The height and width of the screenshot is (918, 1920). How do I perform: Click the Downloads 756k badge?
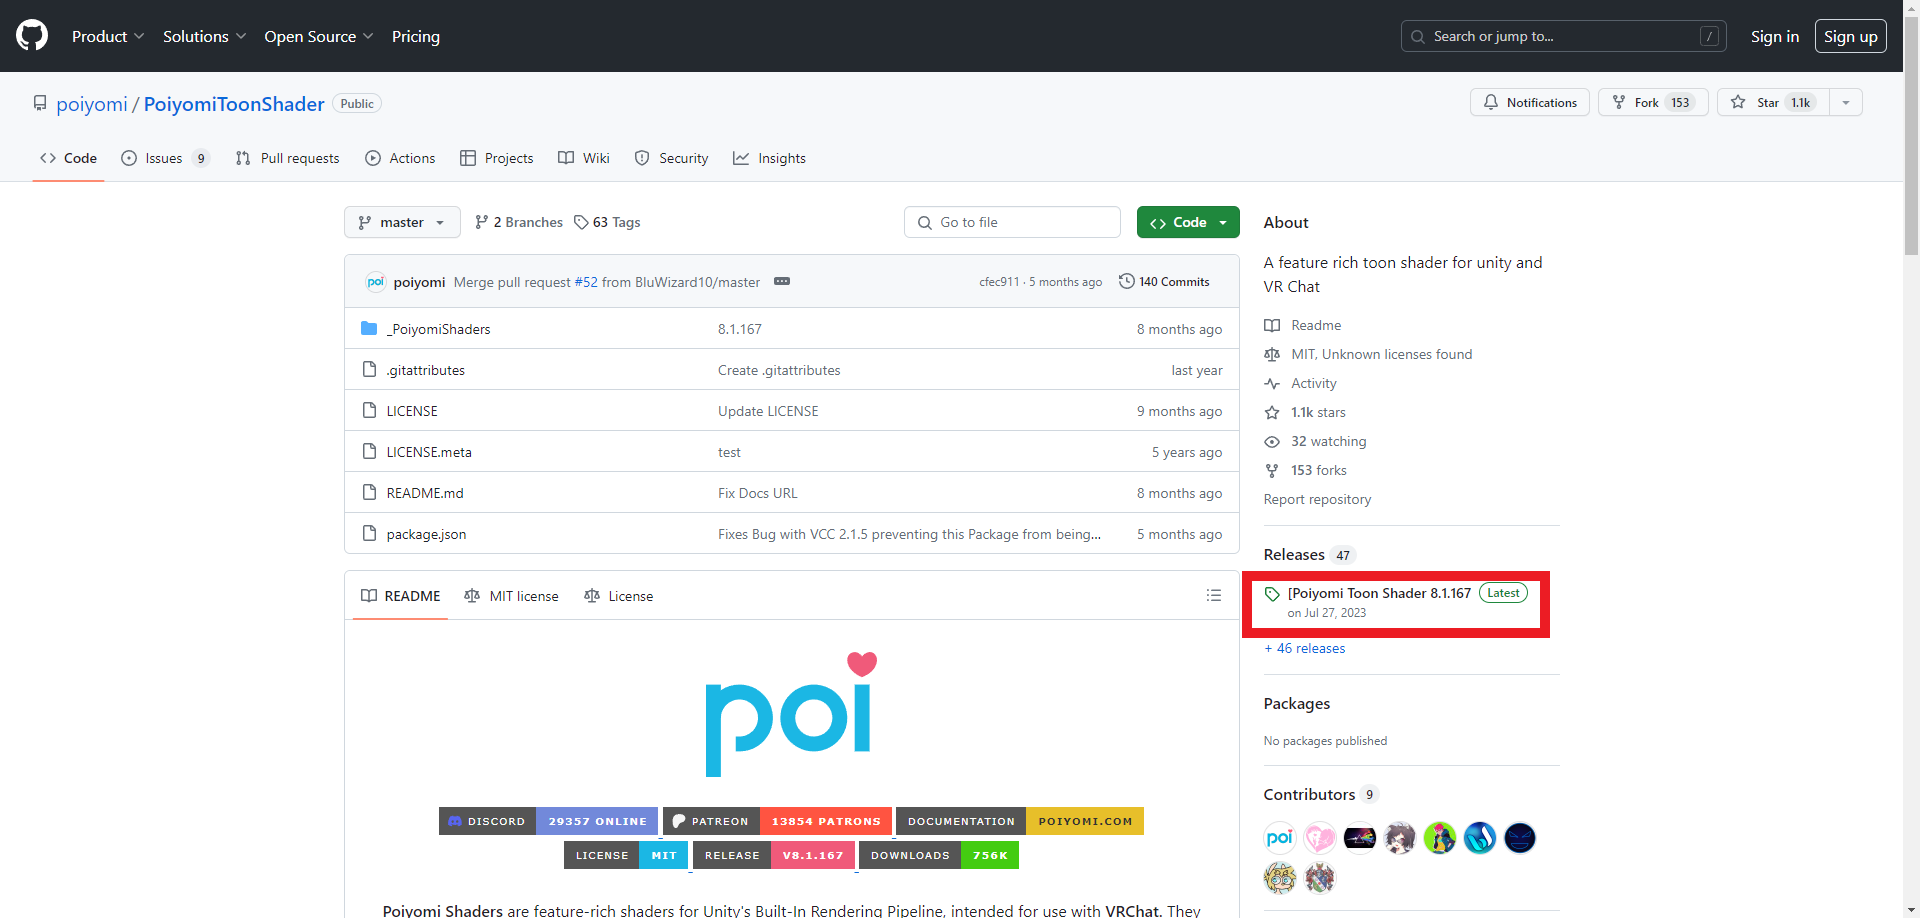[x=939, y=855]
